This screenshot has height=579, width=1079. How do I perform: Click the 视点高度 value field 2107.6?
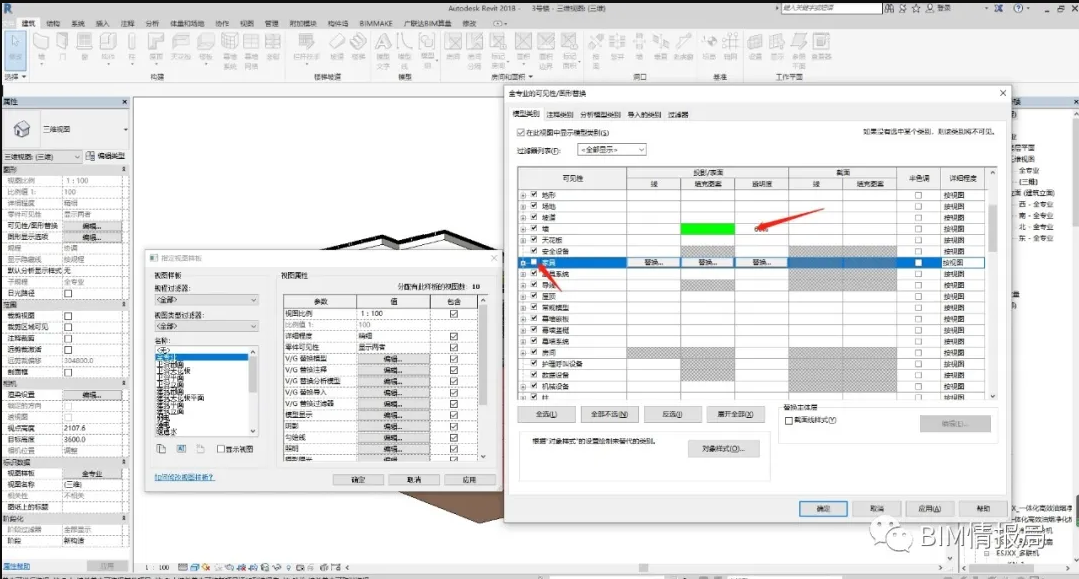click(92, 428)
